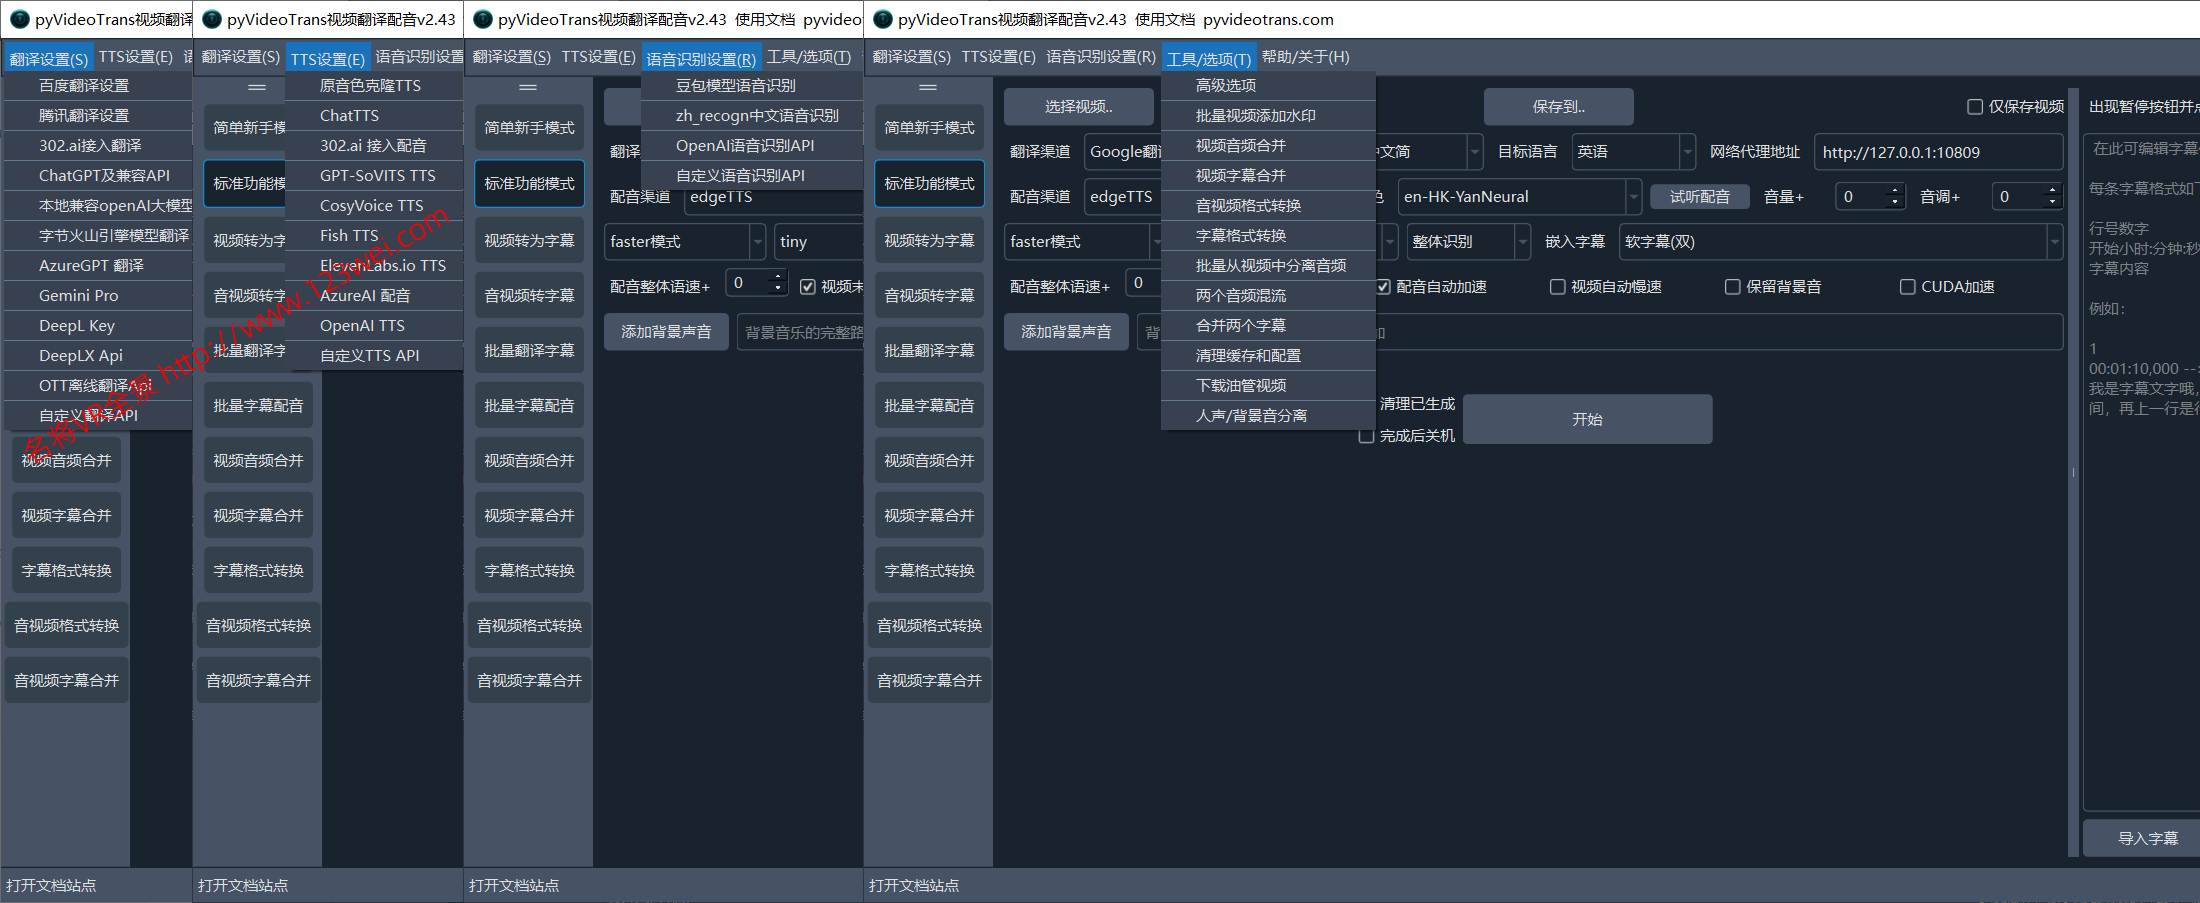Decrease the 音调+ value with down arrow
2200x903 pixels.
click(x=2052, y=203)
